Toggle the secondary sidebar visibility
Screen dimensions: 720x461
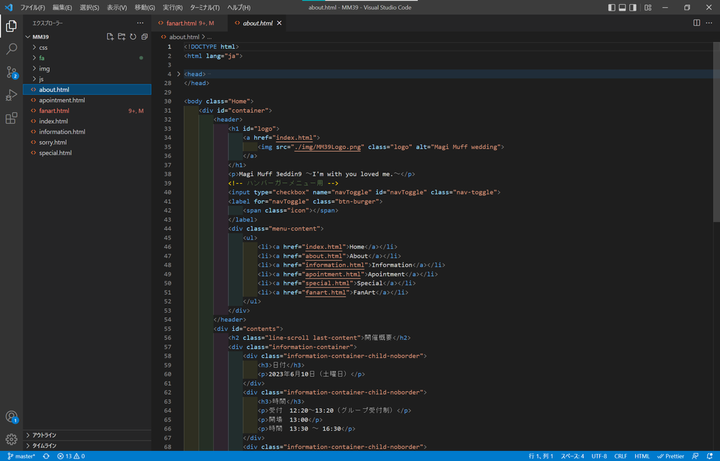tap(633, 7)
